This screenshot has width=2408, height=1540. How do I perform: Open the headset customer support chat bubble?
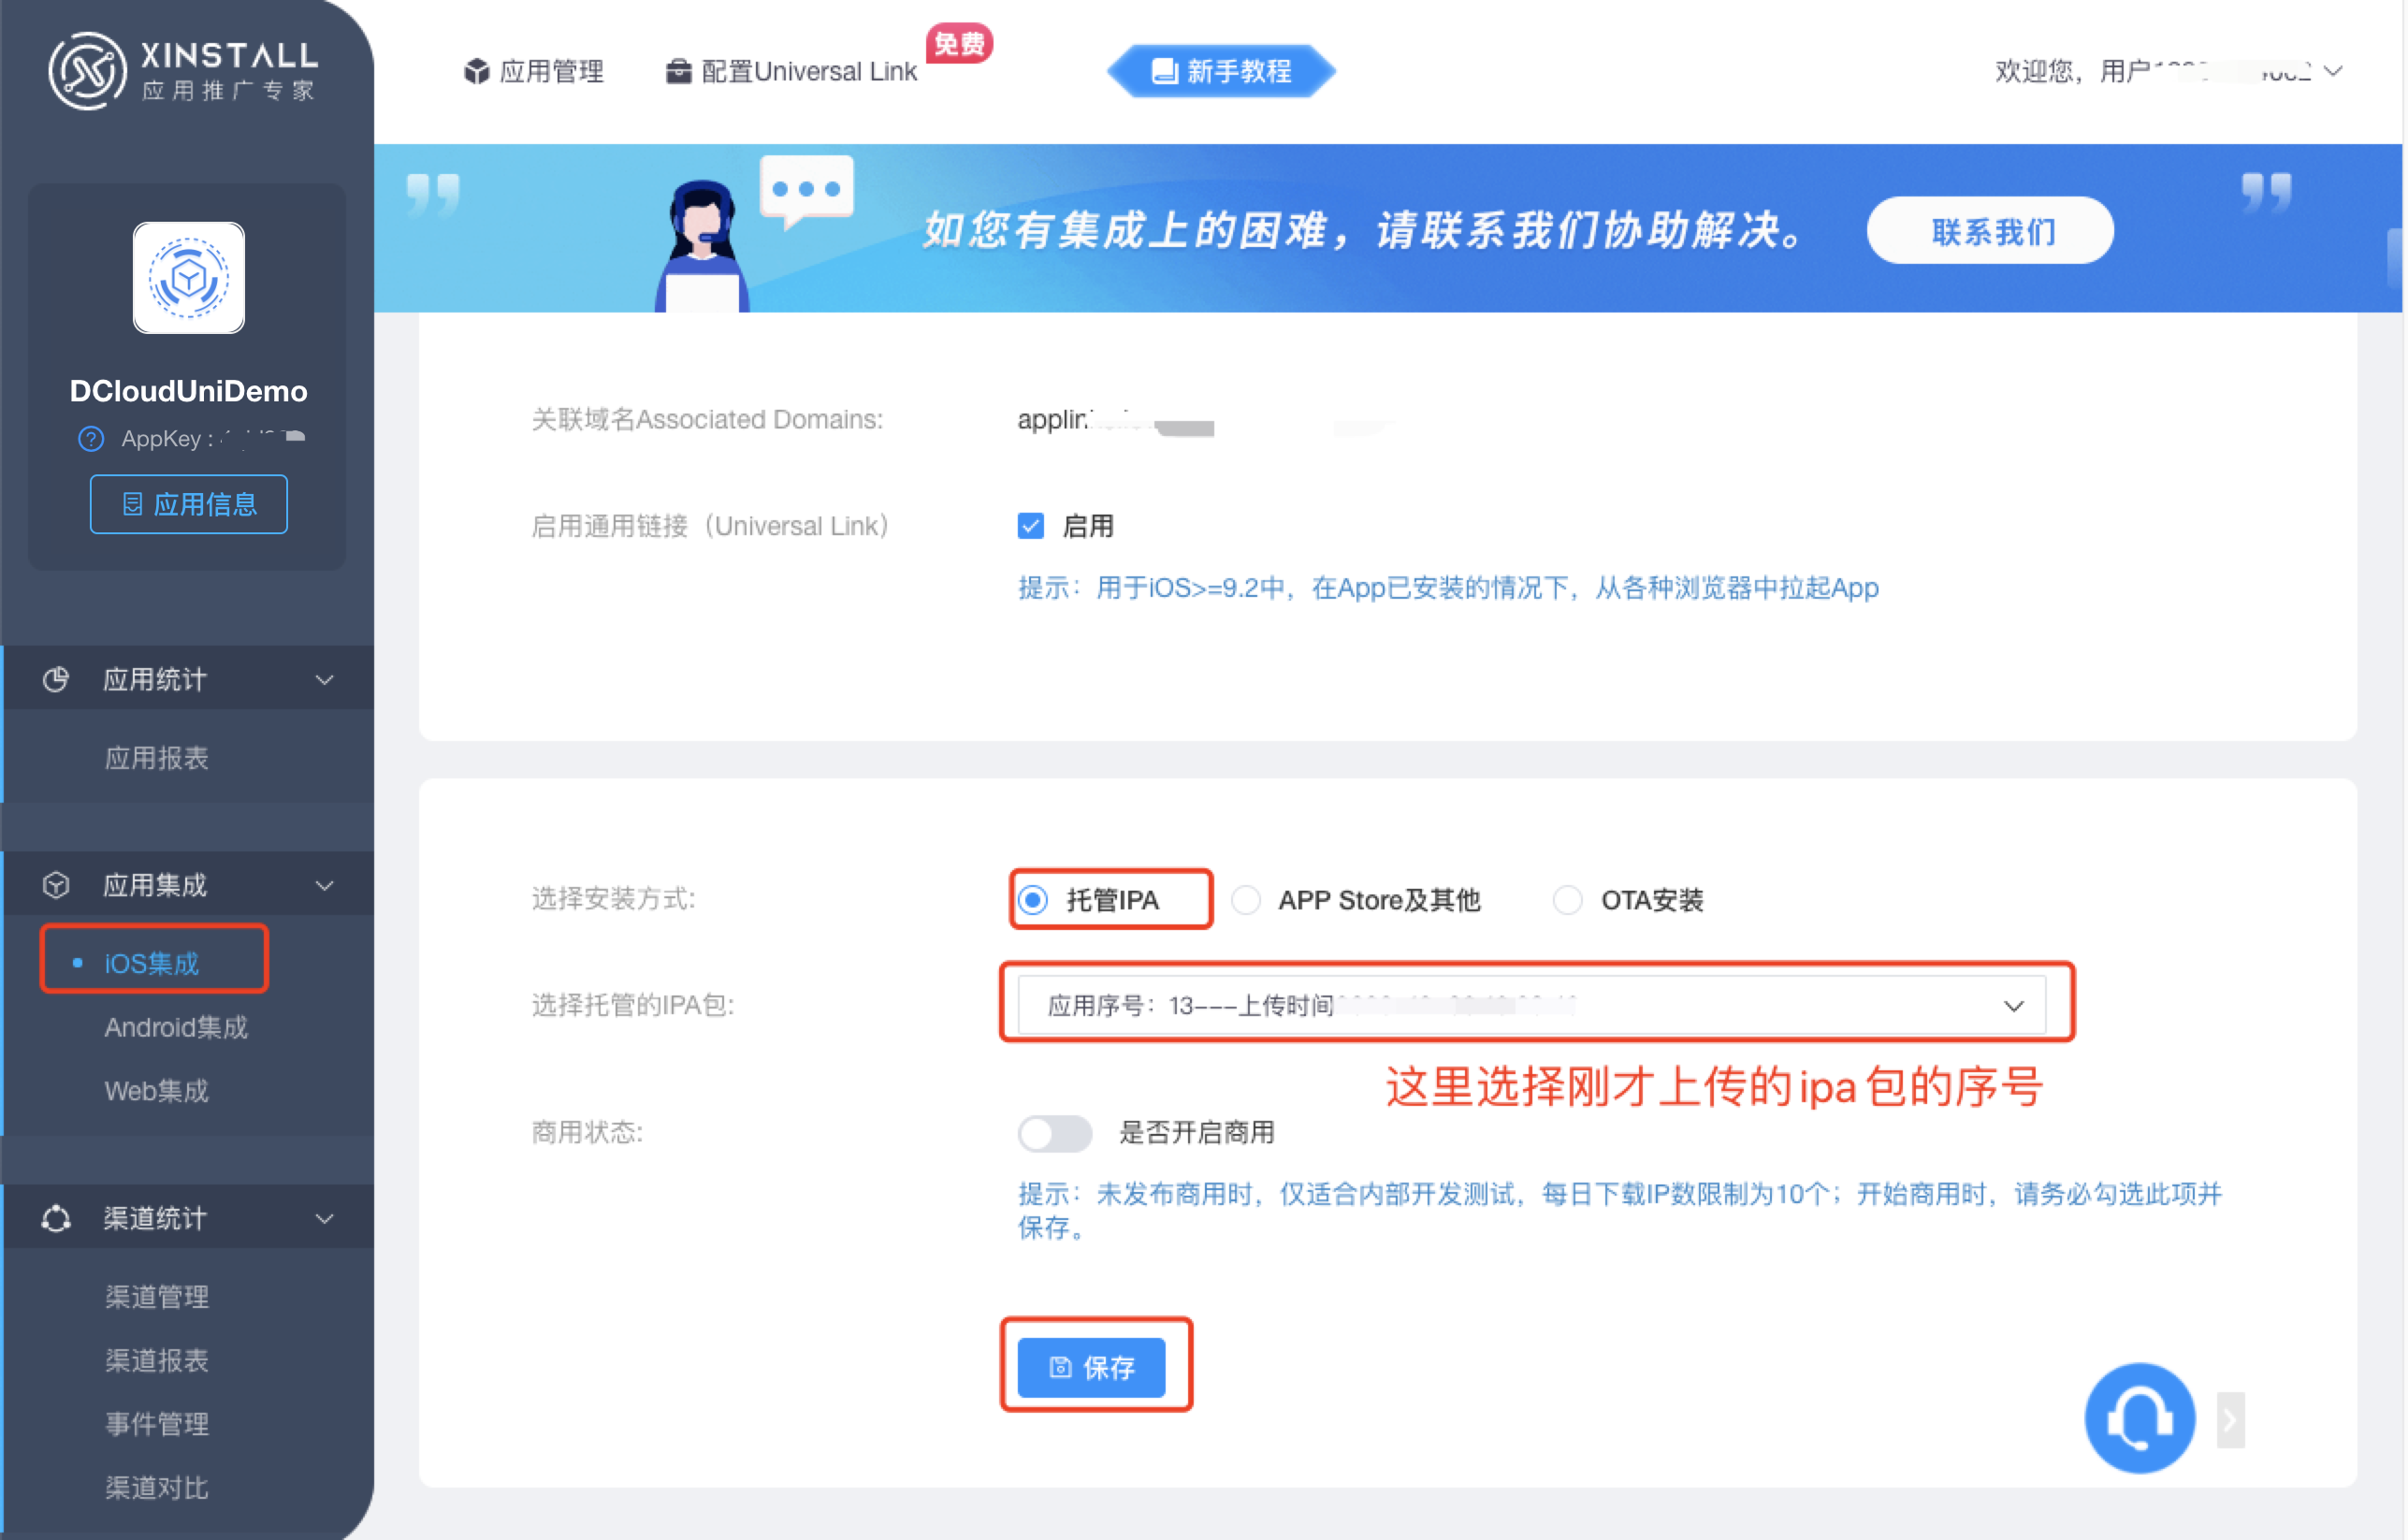pos(2139,1418)
